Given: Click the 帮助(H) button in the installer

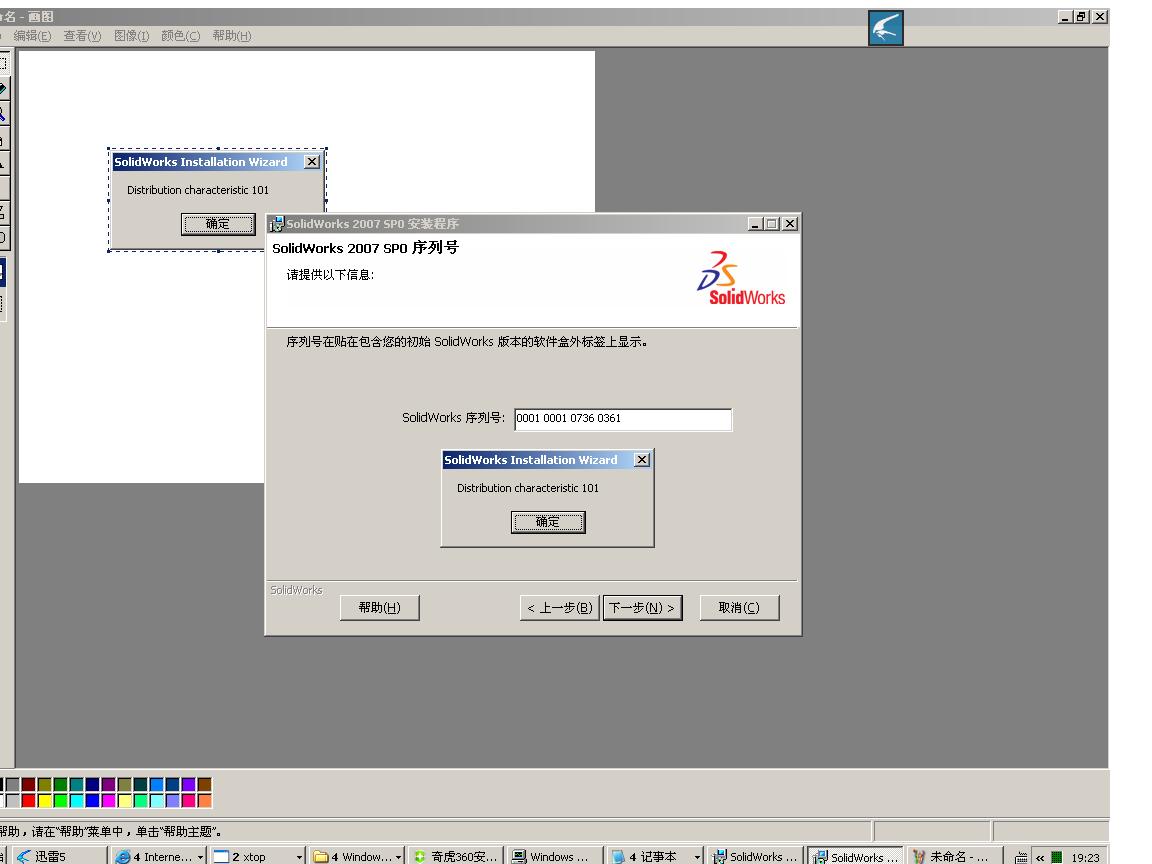Looking at the screenshot, I should click(379, 608).
